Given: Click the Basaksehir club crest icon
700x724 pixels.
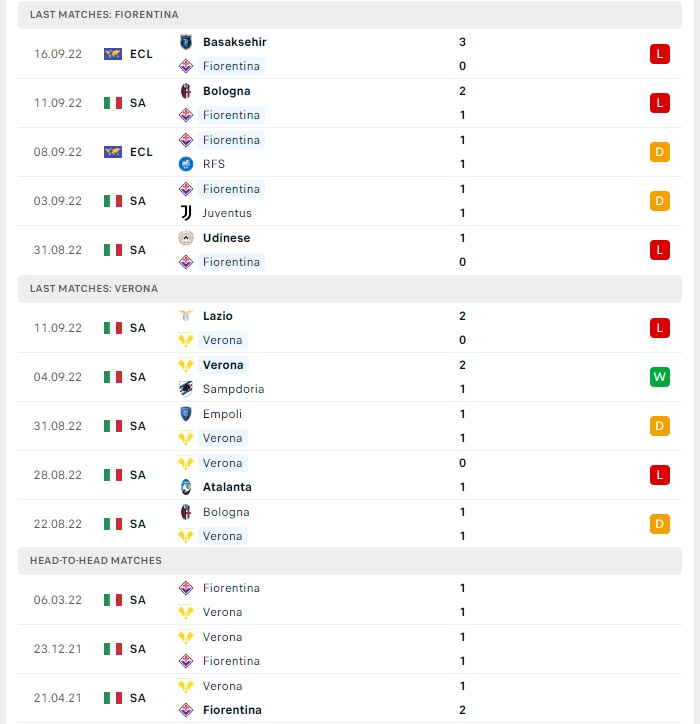Looking at the screenshot, I should [x=186, y=42].
